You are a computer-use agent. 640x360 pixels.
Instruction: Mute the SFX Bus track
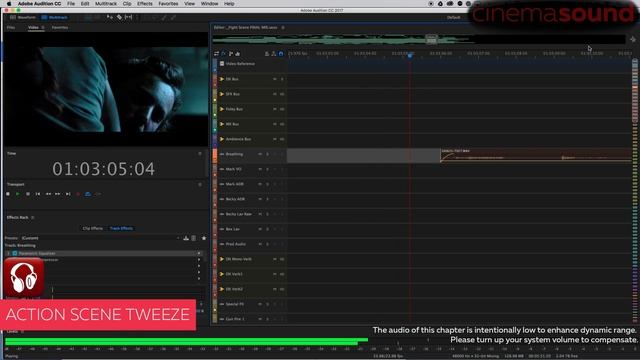pyautogui.click(x=275, y=94)
